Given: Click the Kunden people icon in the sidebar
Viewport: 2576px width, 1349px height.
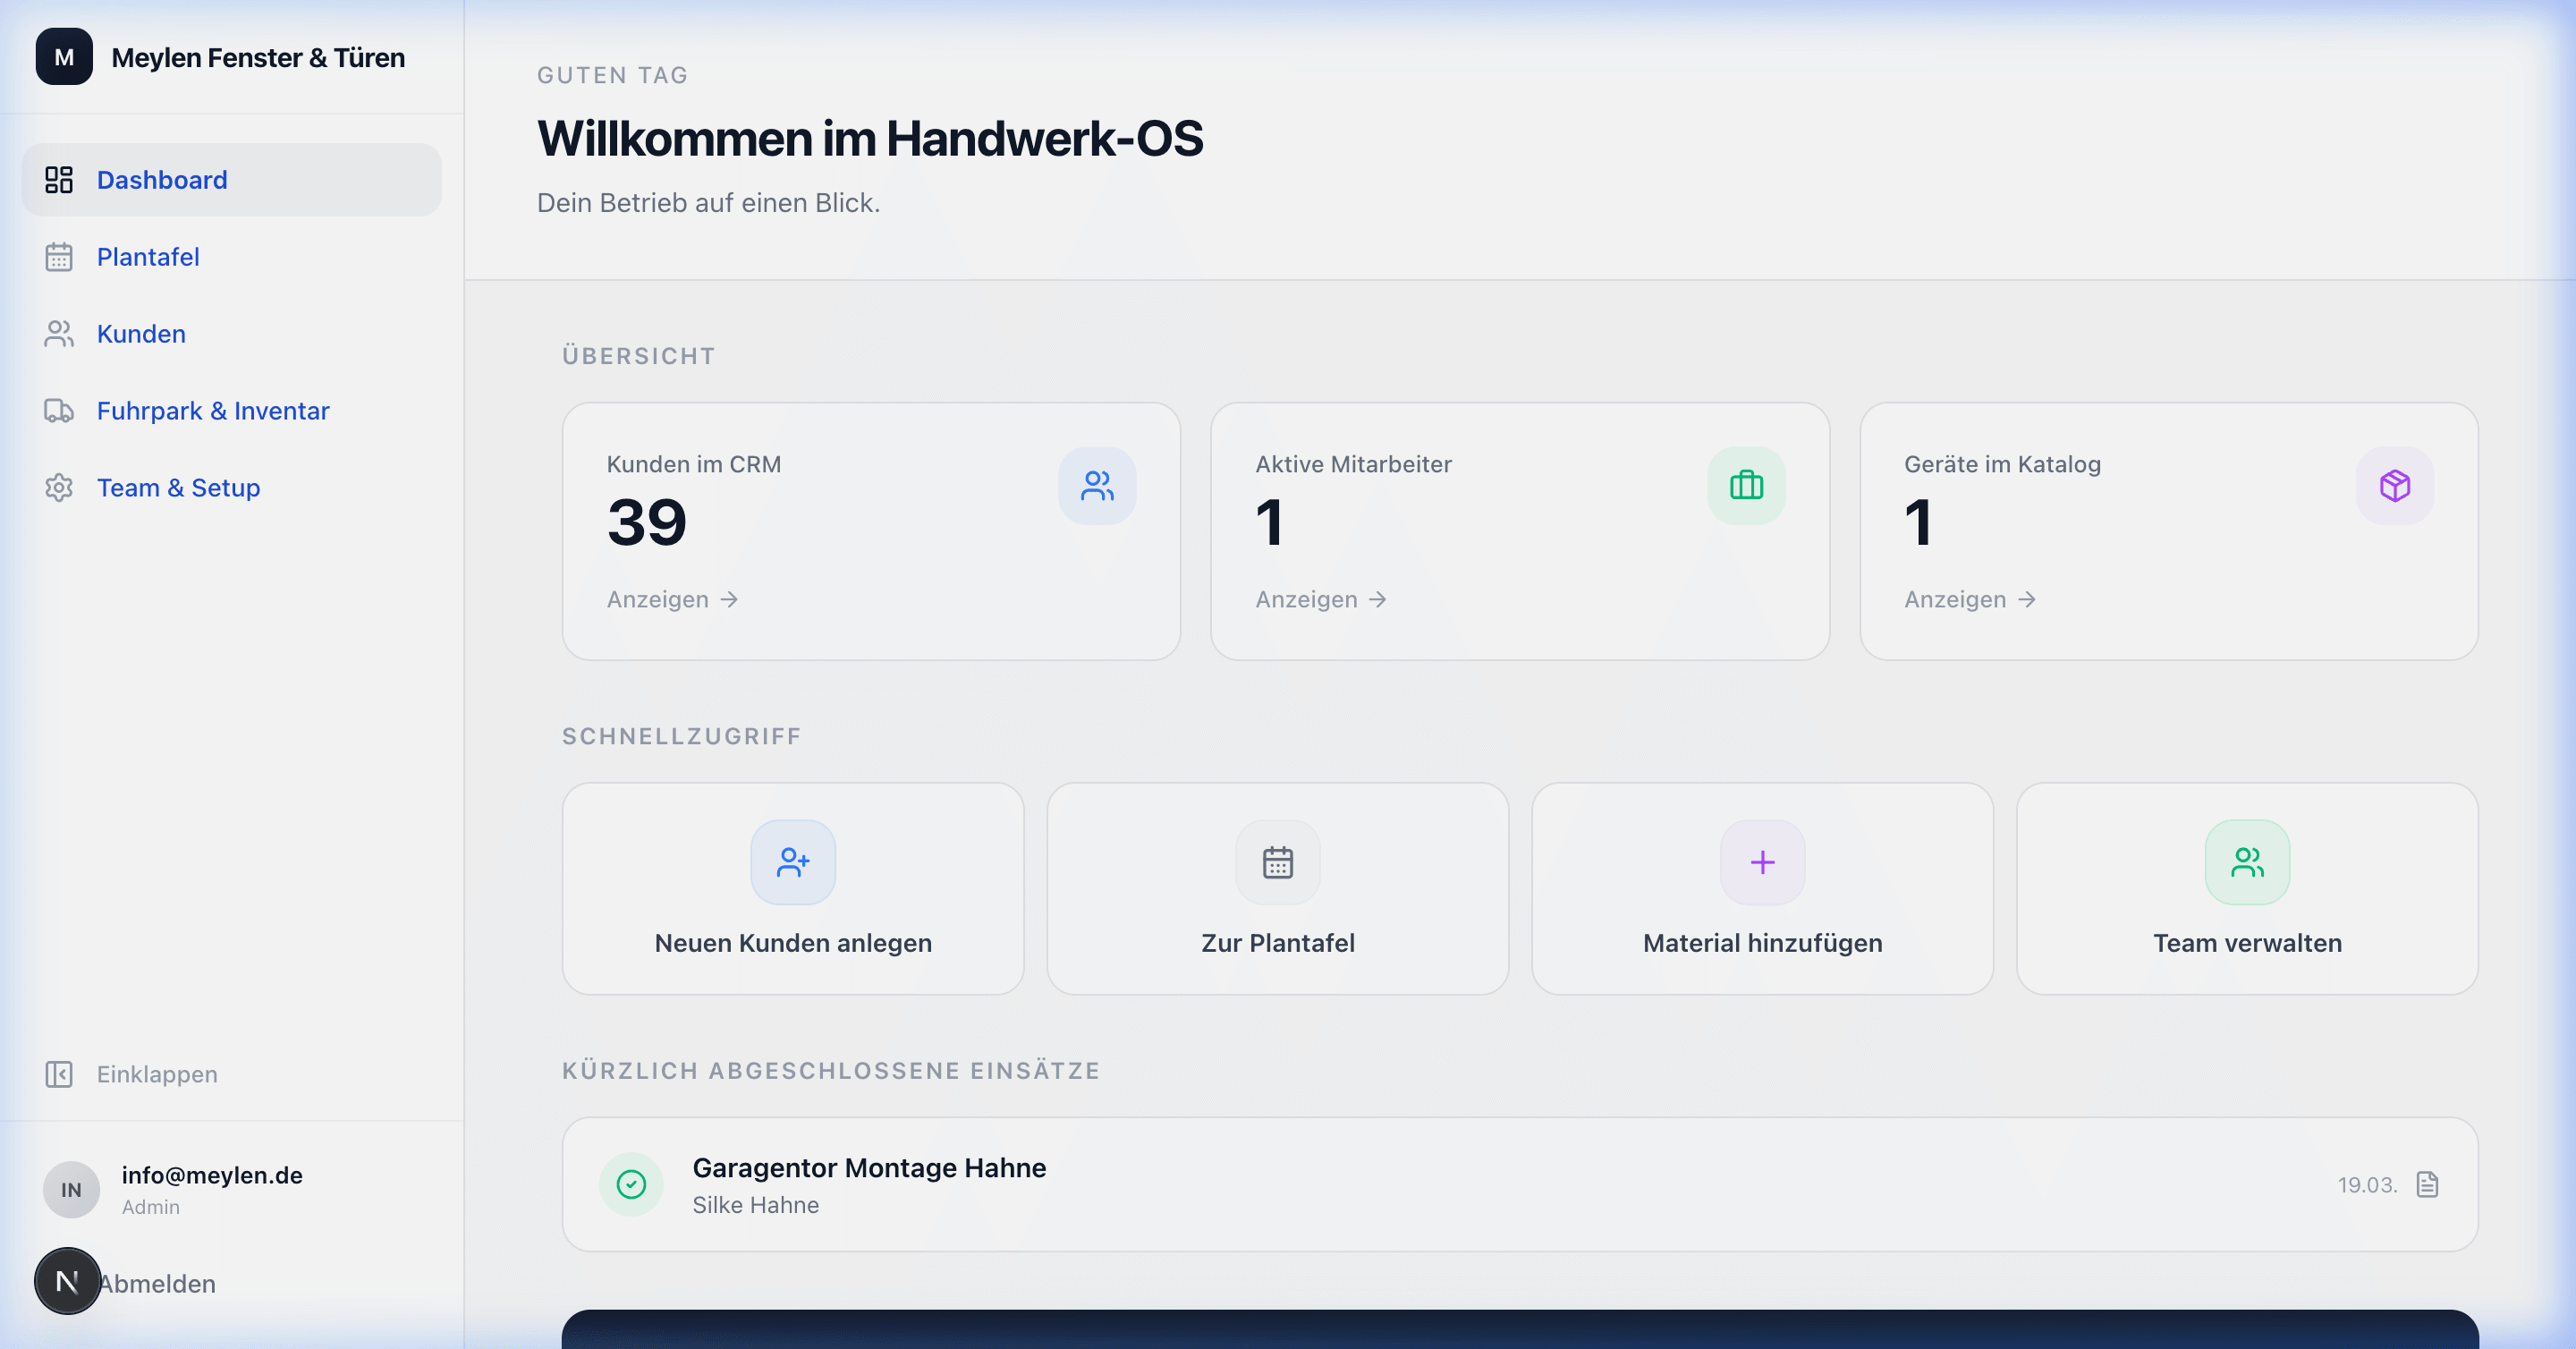Looking at the screenshot, I should tap(60, 333).
